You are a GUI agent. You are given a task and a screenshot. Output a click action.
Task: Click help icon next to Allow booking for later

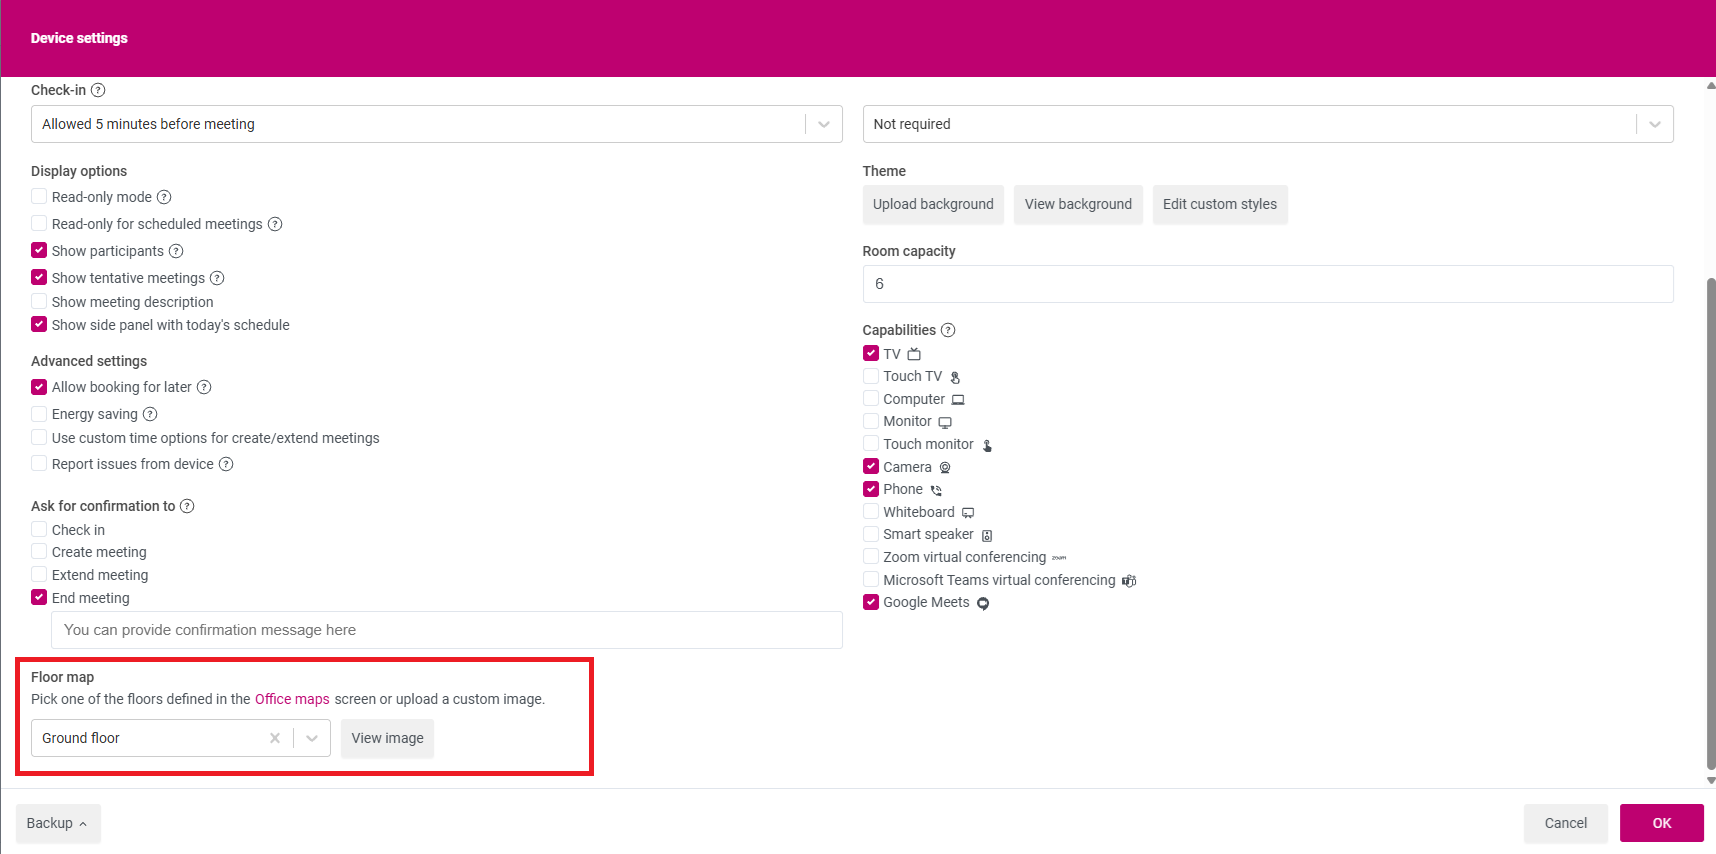[x=204, y=387]
